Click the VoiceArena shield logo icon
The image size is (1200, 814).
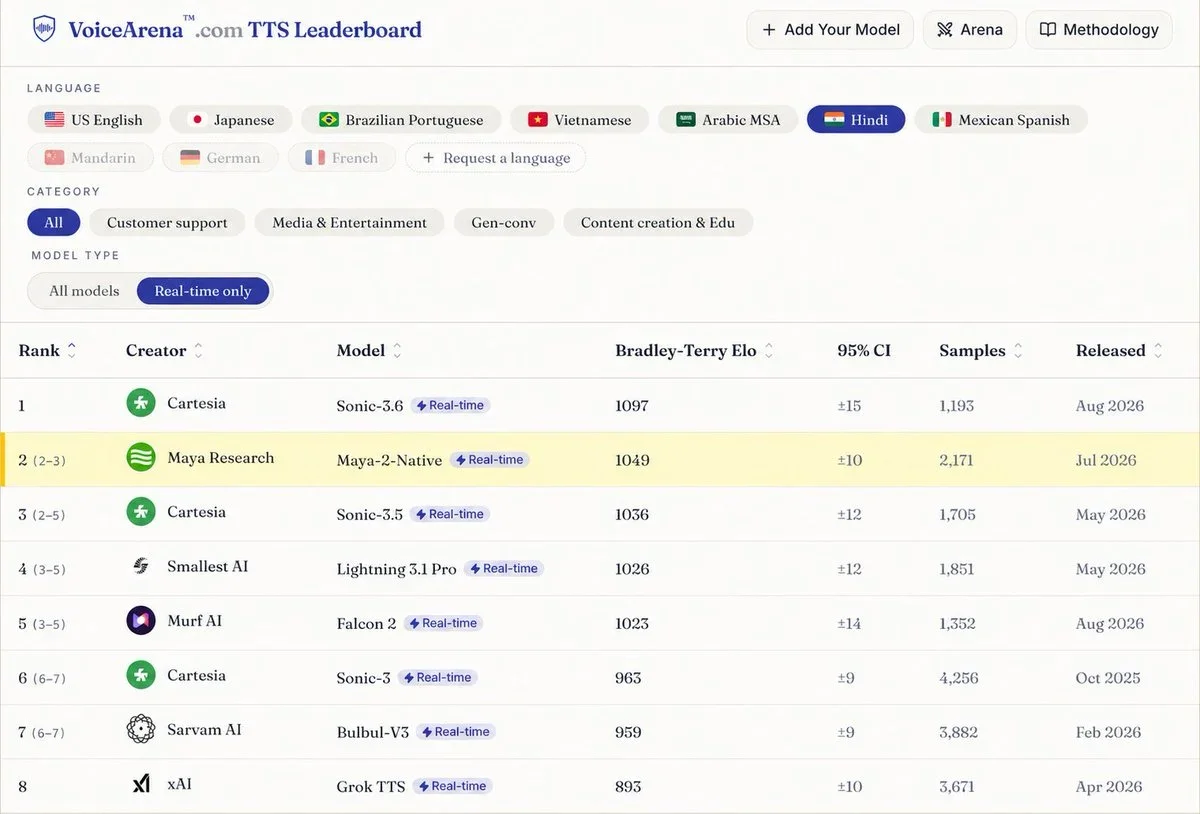click(x=44, y=29)
